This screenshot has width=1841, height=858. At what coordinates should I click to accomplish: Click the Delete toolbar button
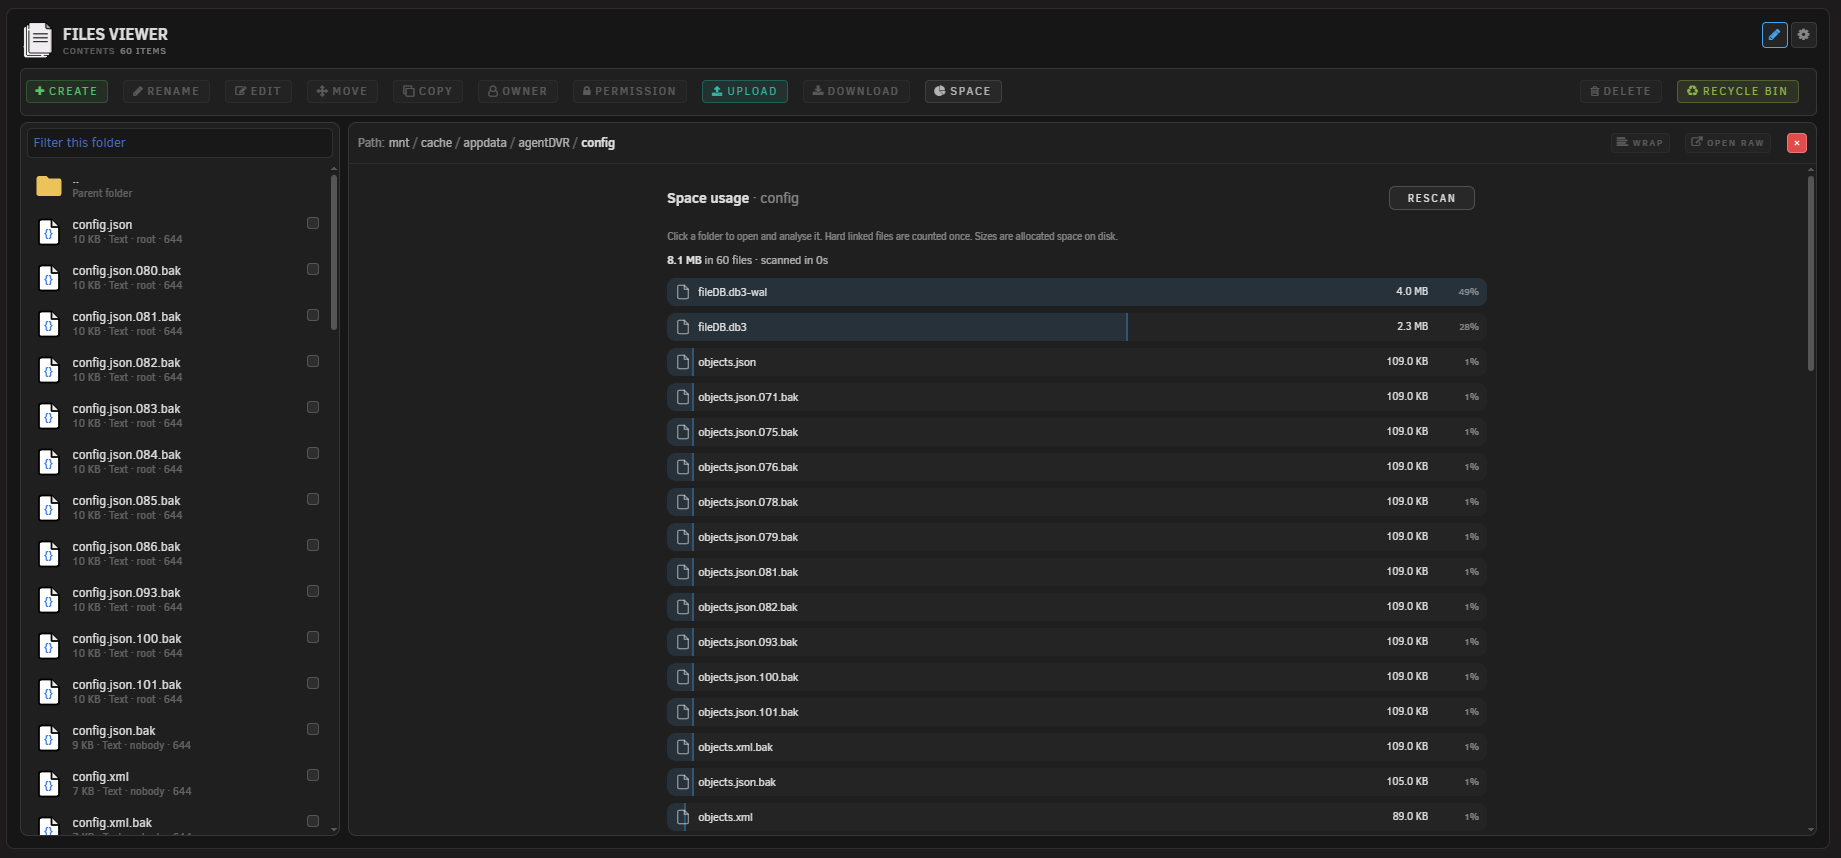pos(1621,91)
